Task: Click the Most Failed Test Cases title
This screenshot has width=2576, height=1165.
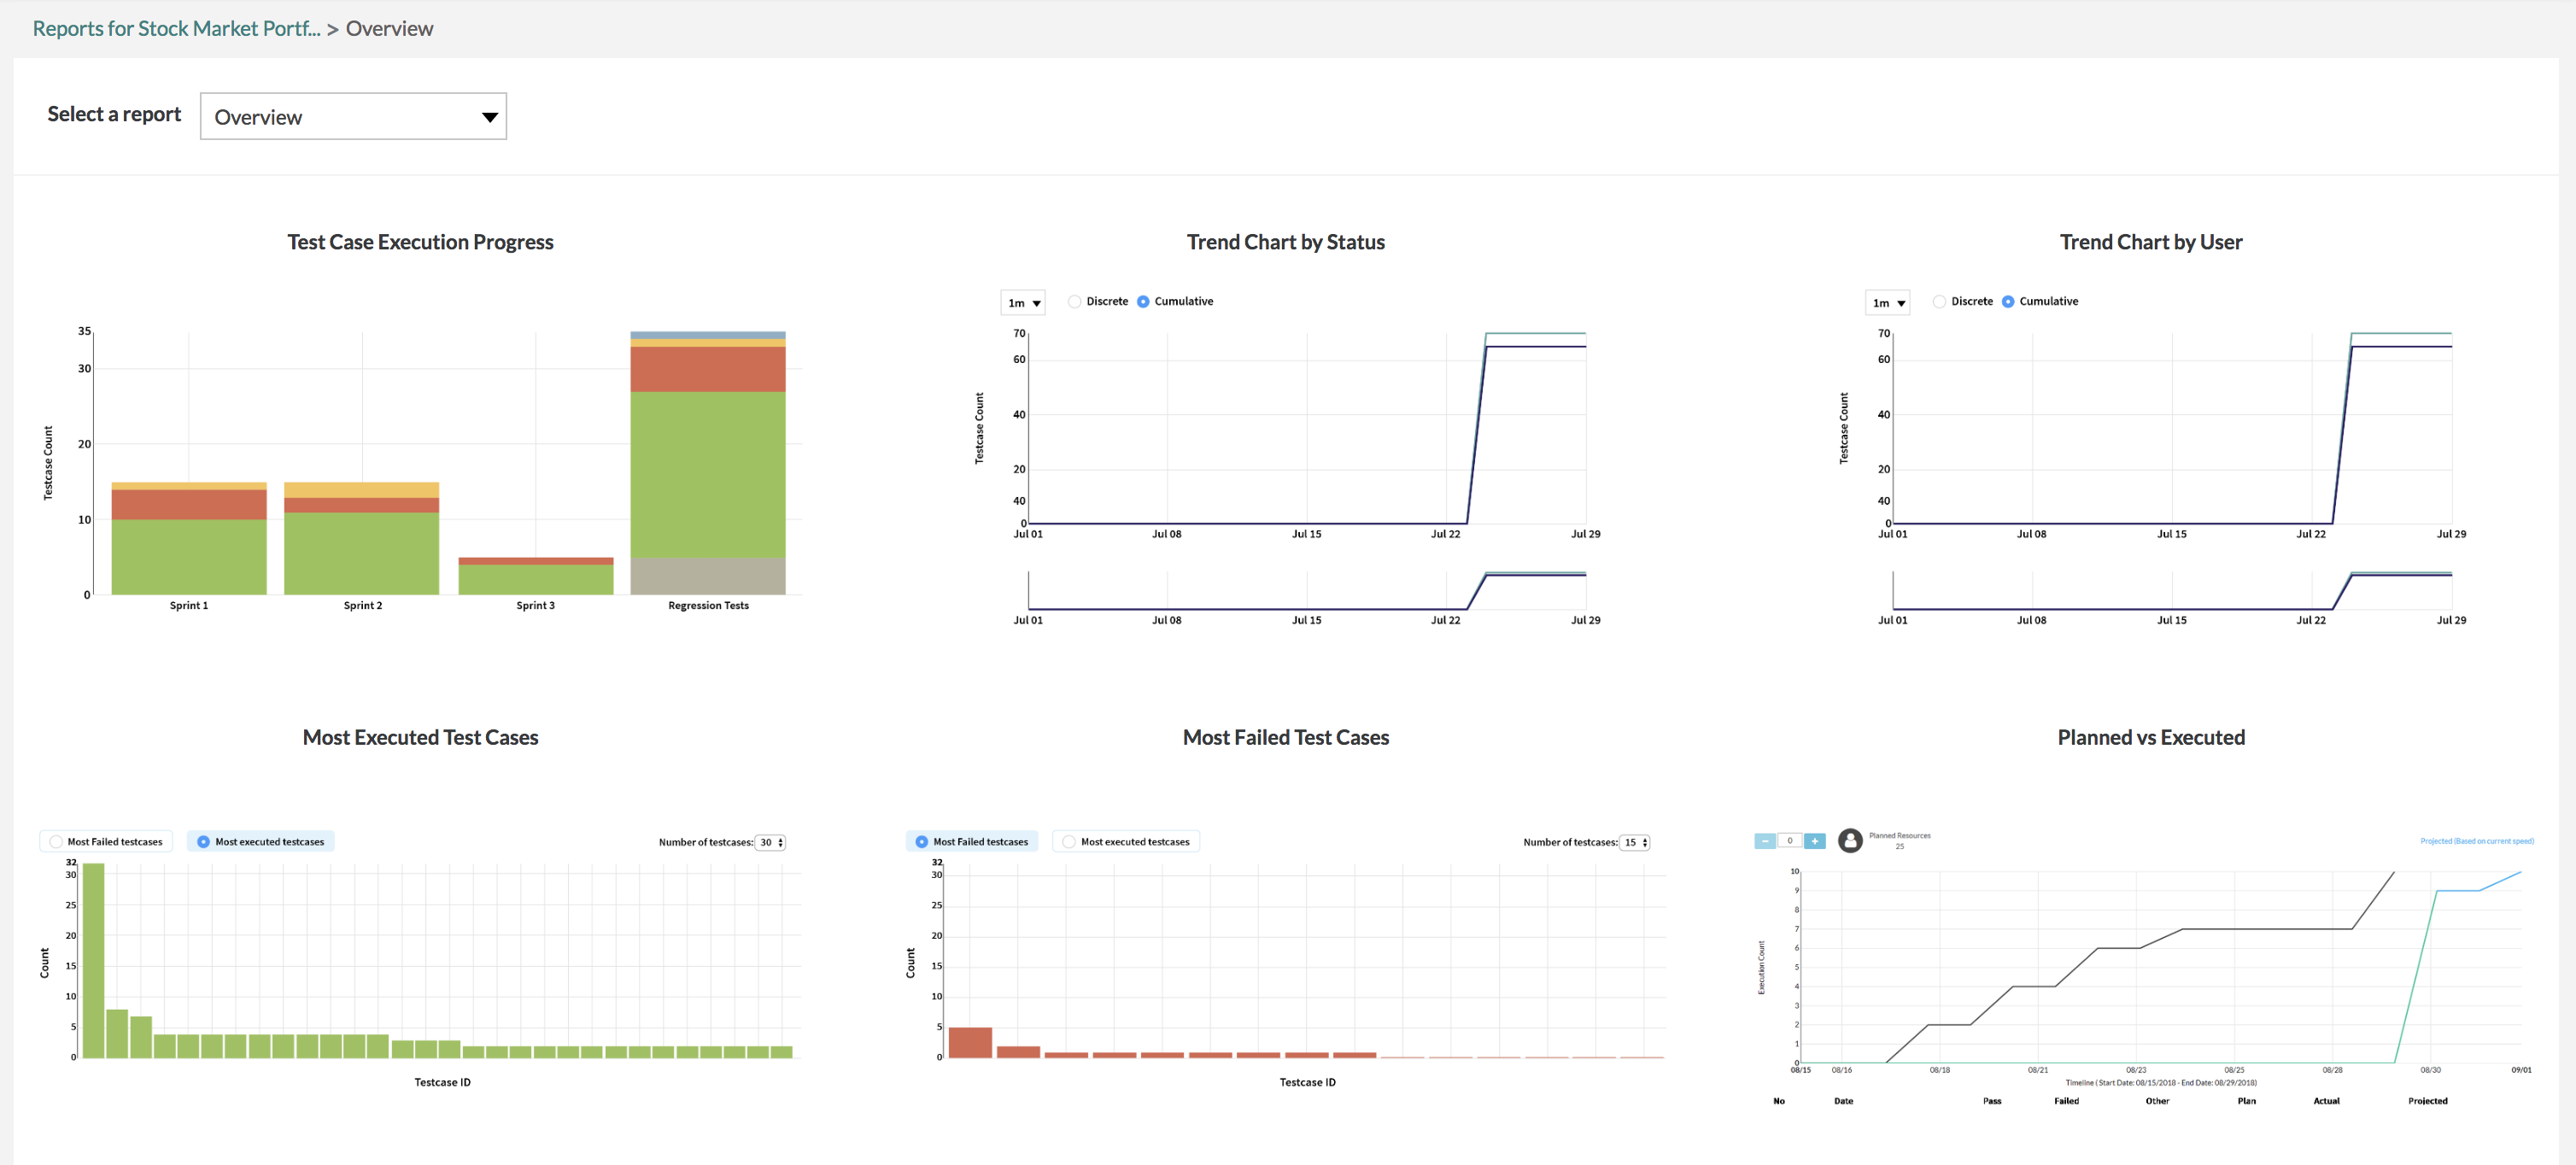Action: [x=1286, y=737]
